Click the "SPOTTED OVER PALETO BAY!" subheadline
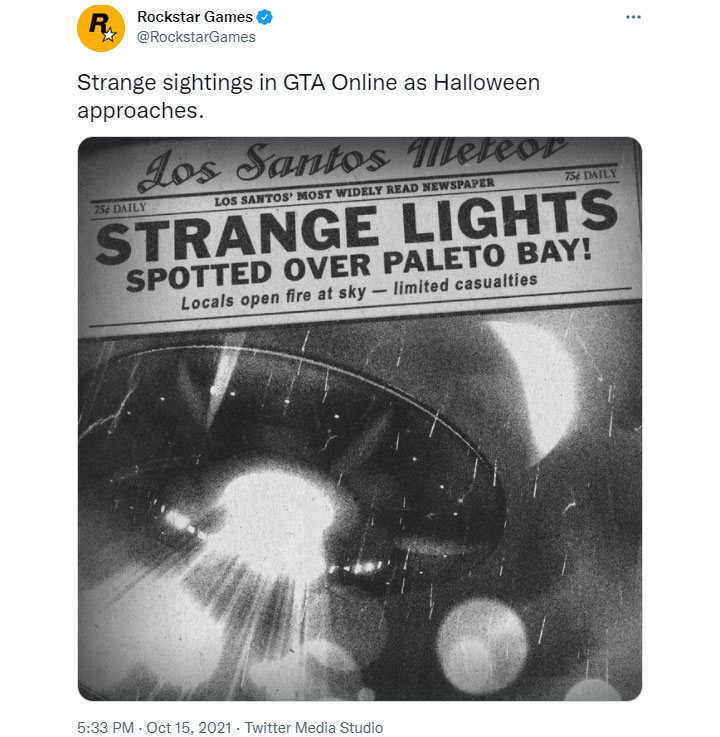The image size is (720, 737). click(x=362, y=262)
